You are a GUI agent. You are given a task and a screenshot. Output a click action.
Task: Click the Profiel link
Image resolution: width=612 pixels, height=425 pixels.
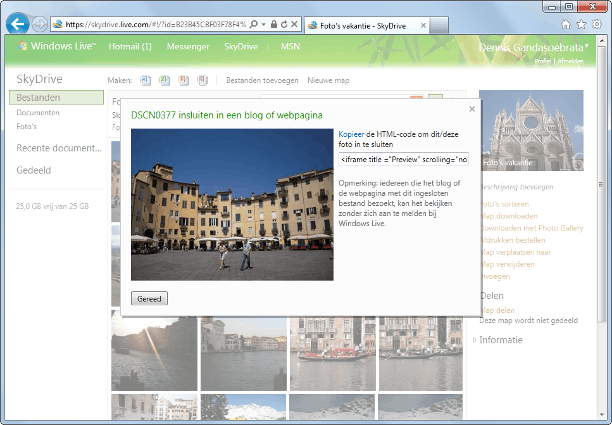pos(543,61)
